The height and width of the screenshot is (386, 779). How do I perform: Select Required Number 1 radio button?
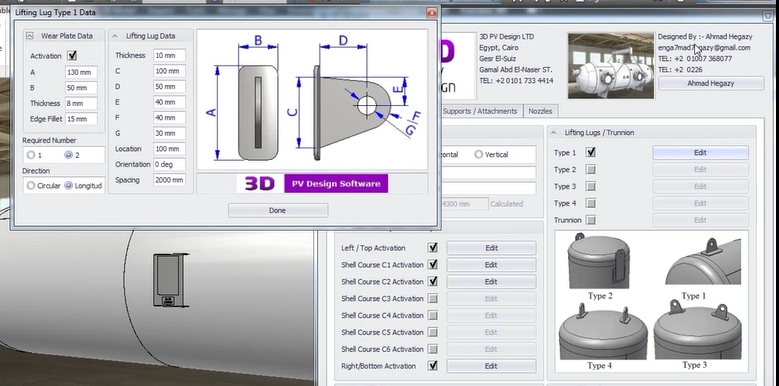[x=31, y=155]
